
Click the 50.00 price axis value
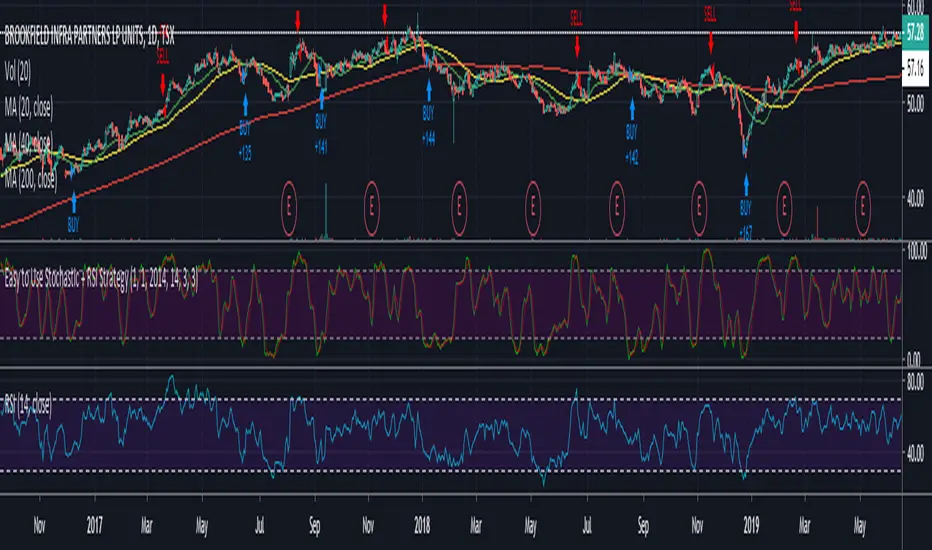point(916,105)
